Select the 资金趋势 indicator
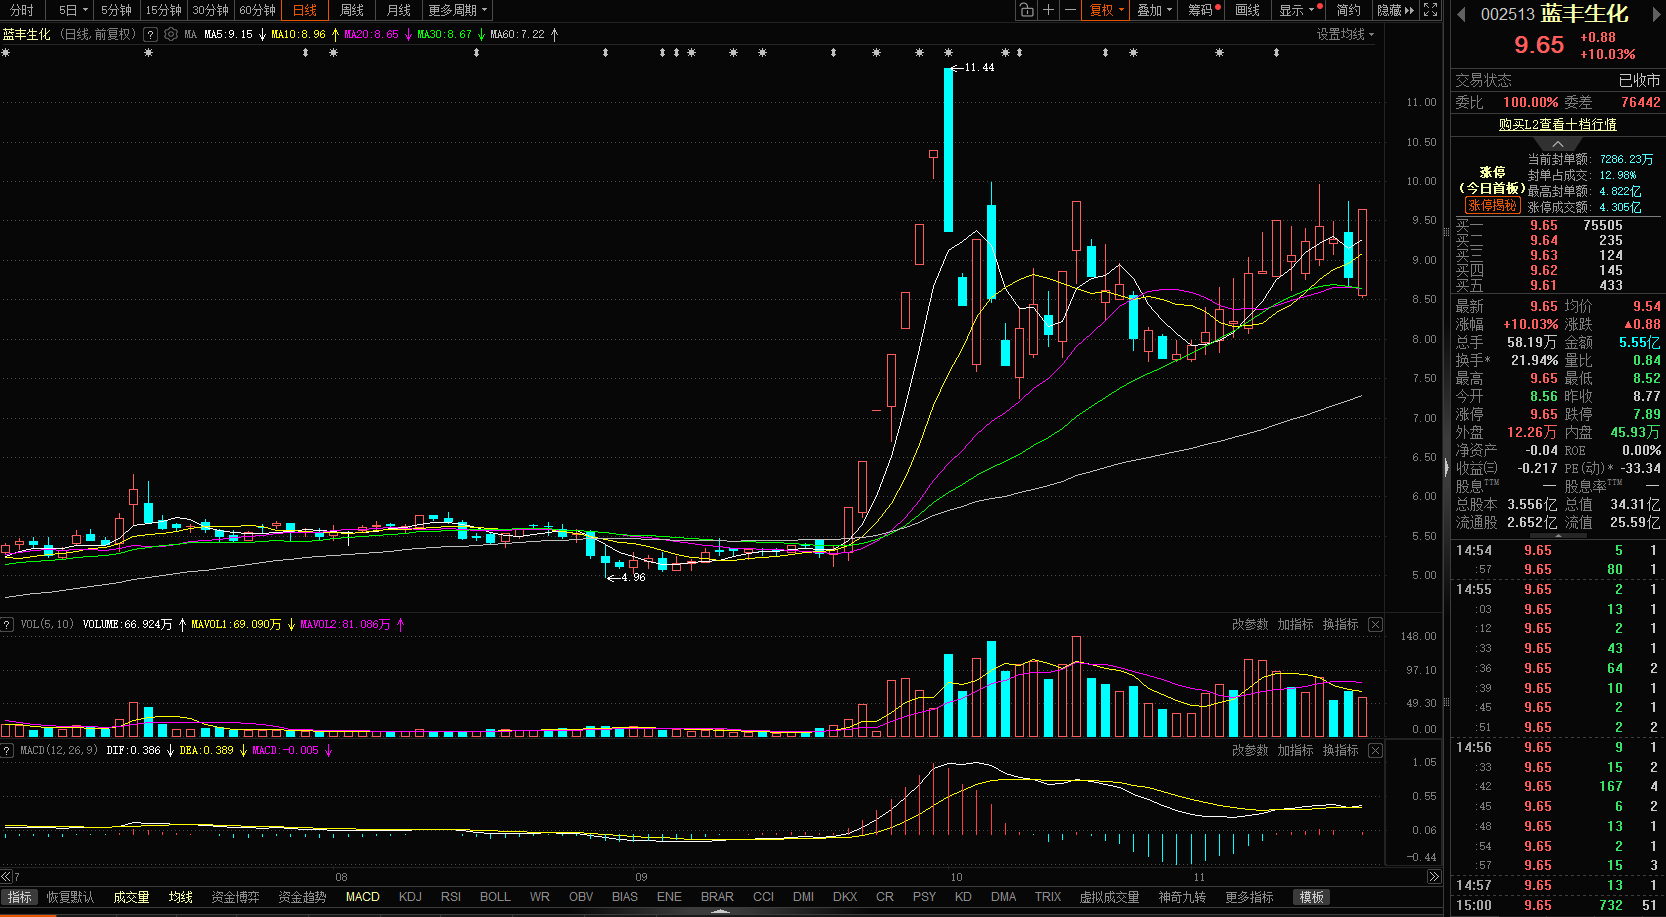Screen dimensions: 1666x917 point(302,897)
